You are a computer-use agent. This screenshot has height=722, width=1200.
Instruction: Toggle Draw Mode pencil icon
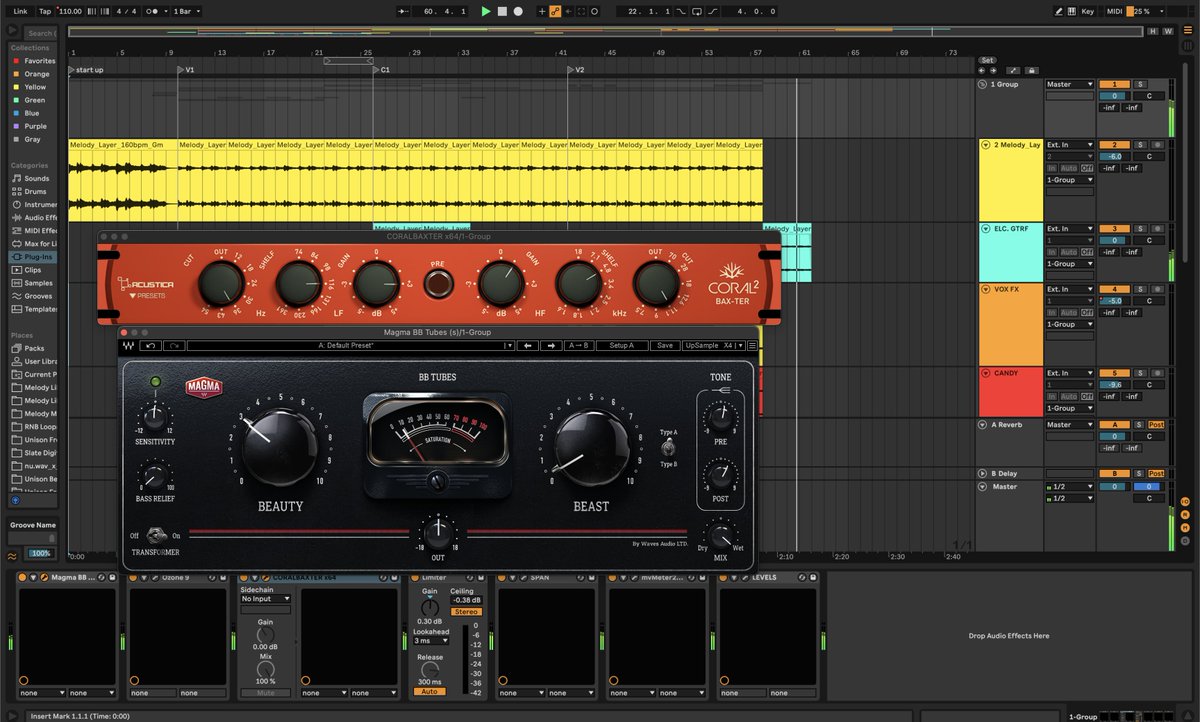1059,11
